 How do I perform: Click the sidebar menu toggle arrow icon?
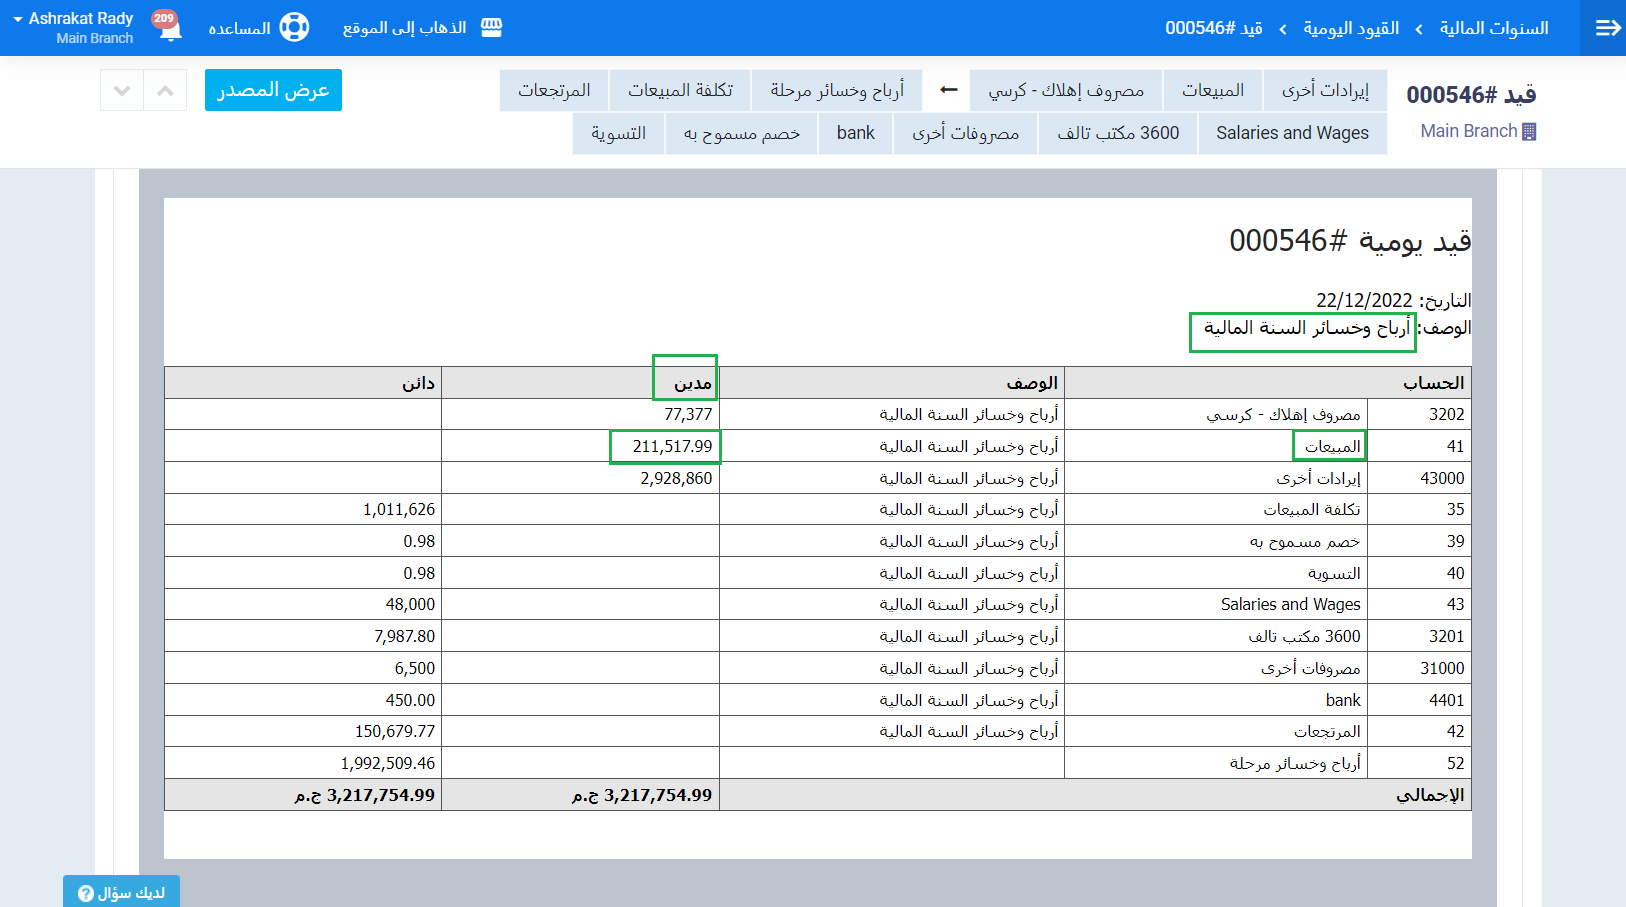pos(1607,28)
